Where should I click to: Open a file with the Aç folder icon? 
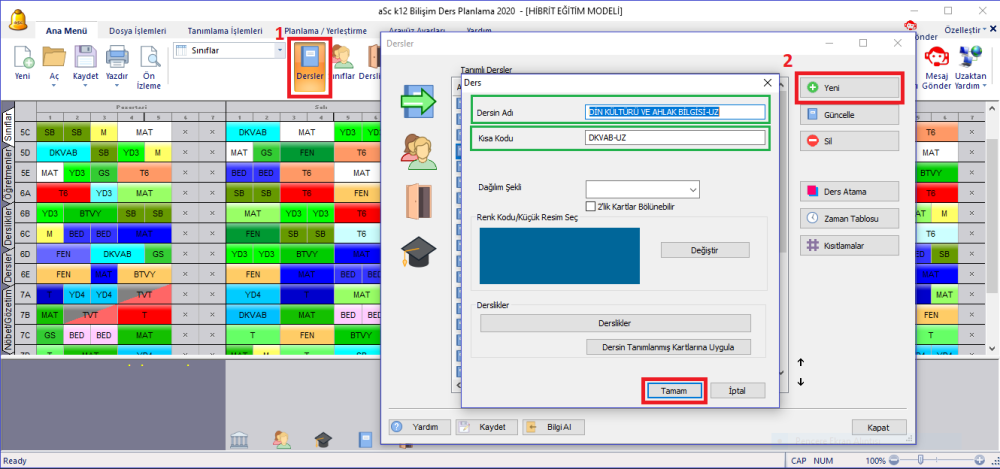[x=54, y=57]
